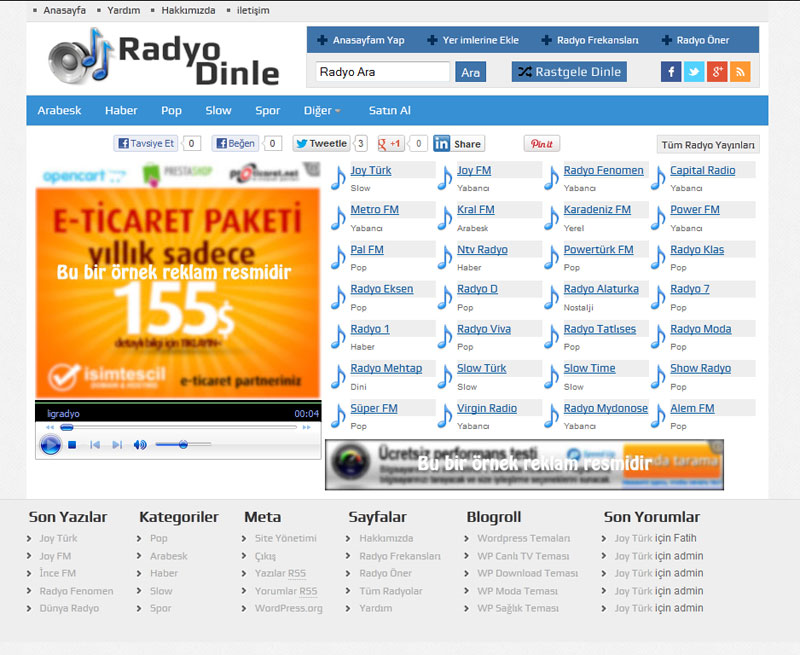Open Satın Al in the navbar
This screenshot has width=800, height=655.
[x=389, y=111]
